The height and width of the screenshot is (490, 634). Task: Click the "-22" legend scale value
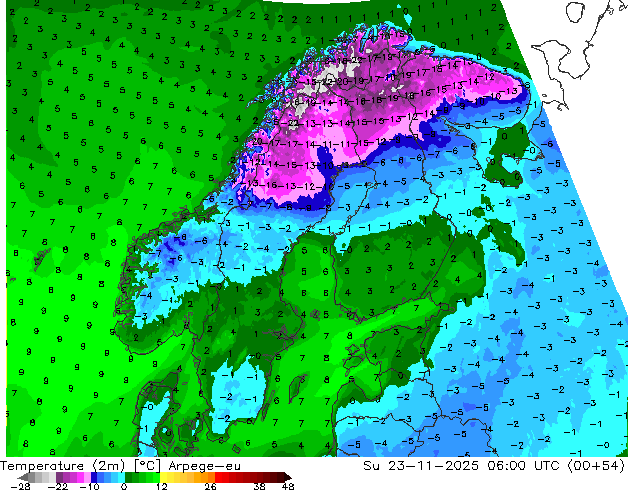pyautogui.click(x=57, y=486)
